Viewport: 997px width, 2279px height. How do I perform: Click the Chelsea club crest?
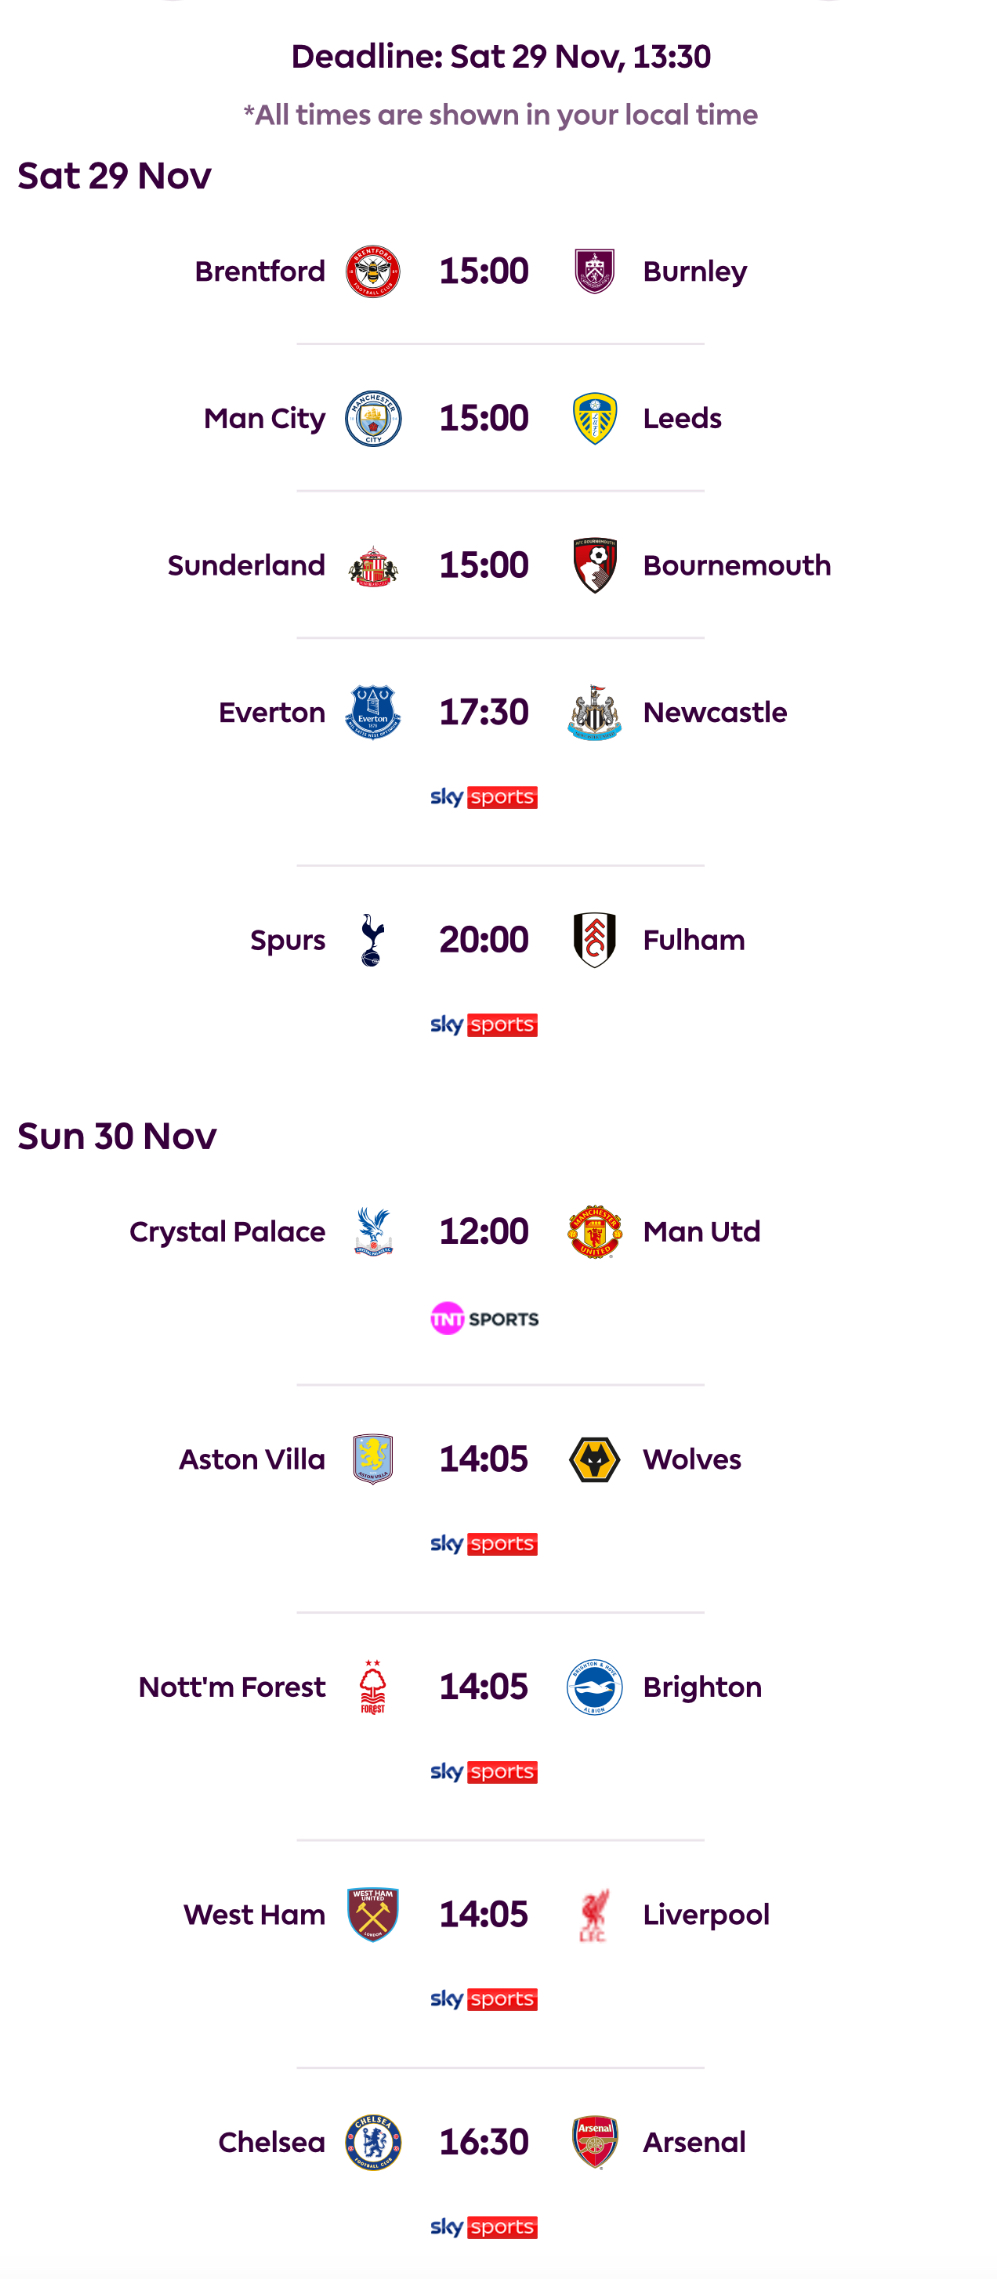pos(373,2142)
